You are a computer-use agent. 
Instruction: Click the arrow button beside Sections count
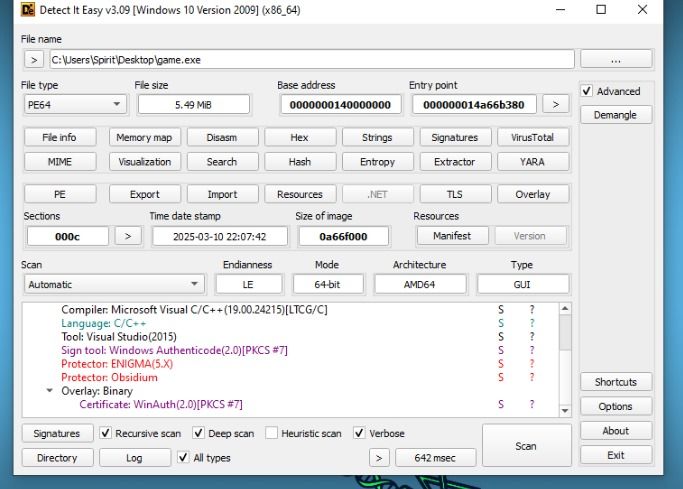(127, 236)
